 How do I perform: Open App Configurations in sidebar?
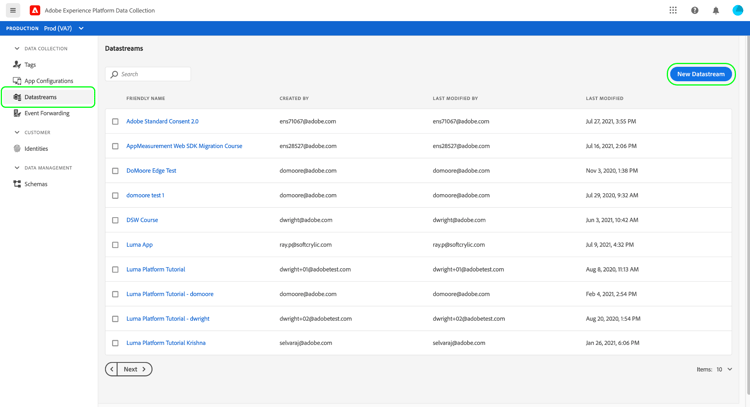(x=49, y=81)
